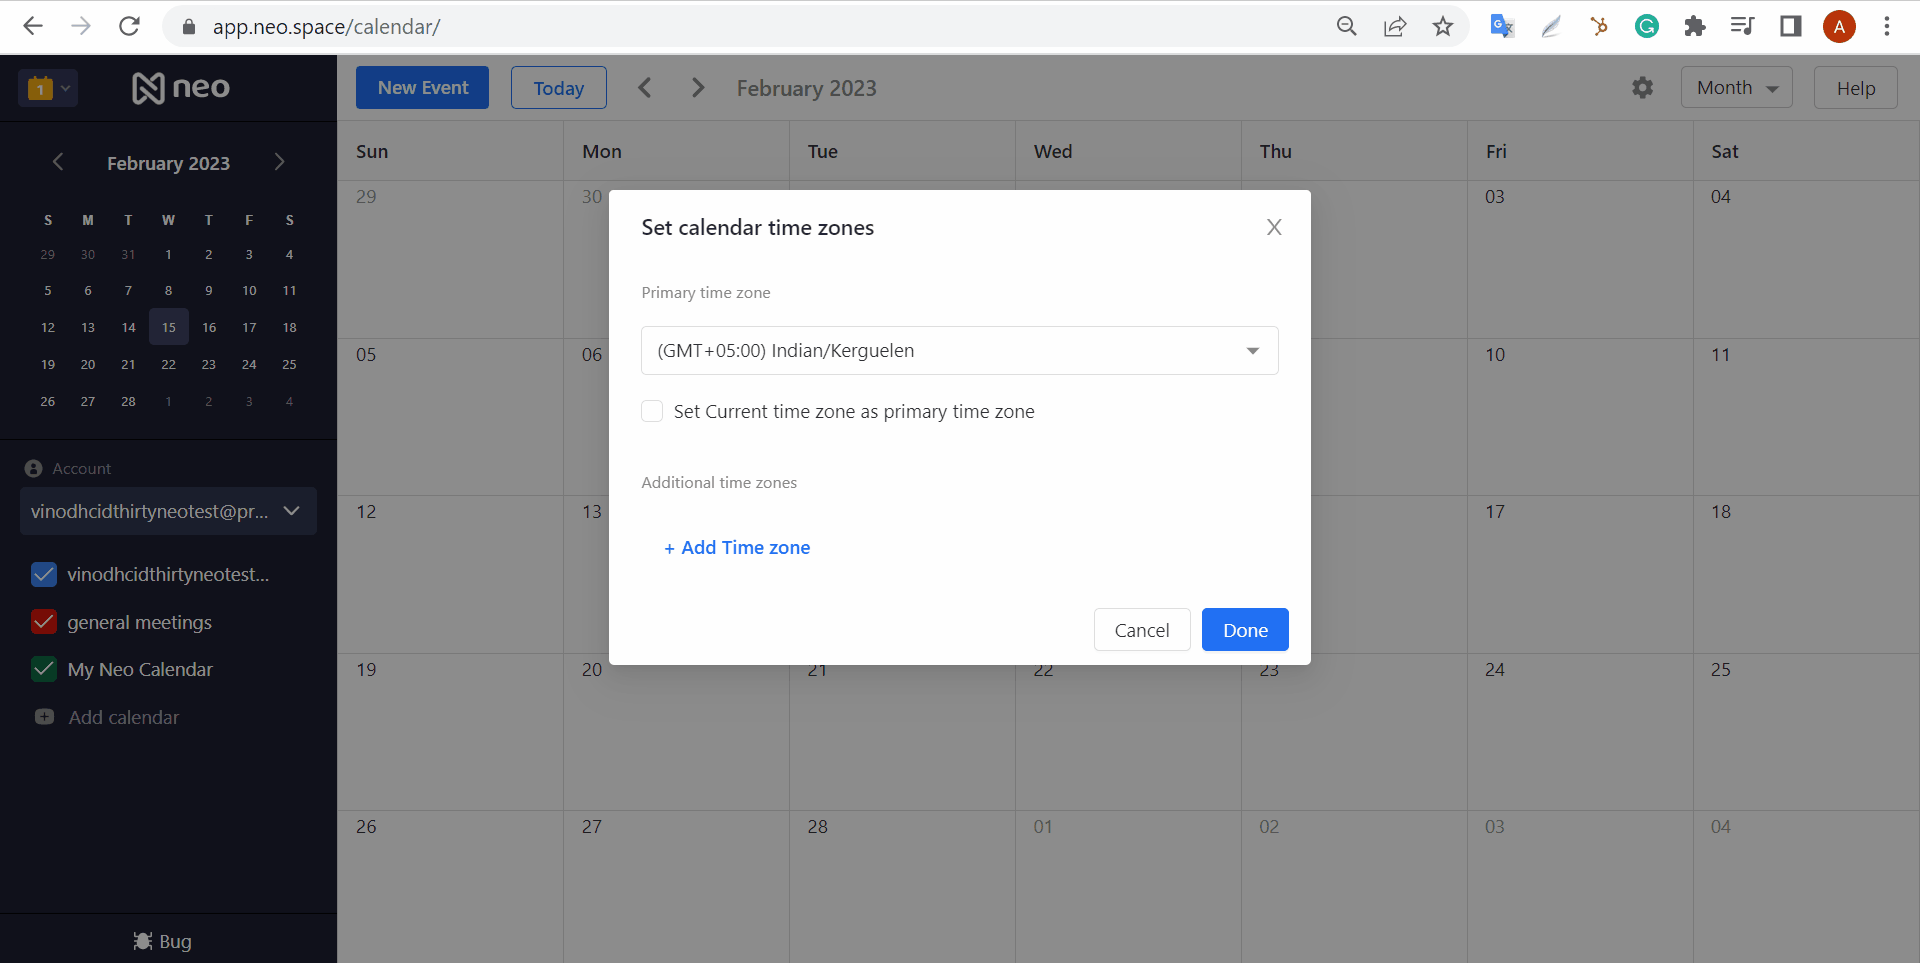Click the Done button
1920x963 pixels.
tap(1244, 630)
